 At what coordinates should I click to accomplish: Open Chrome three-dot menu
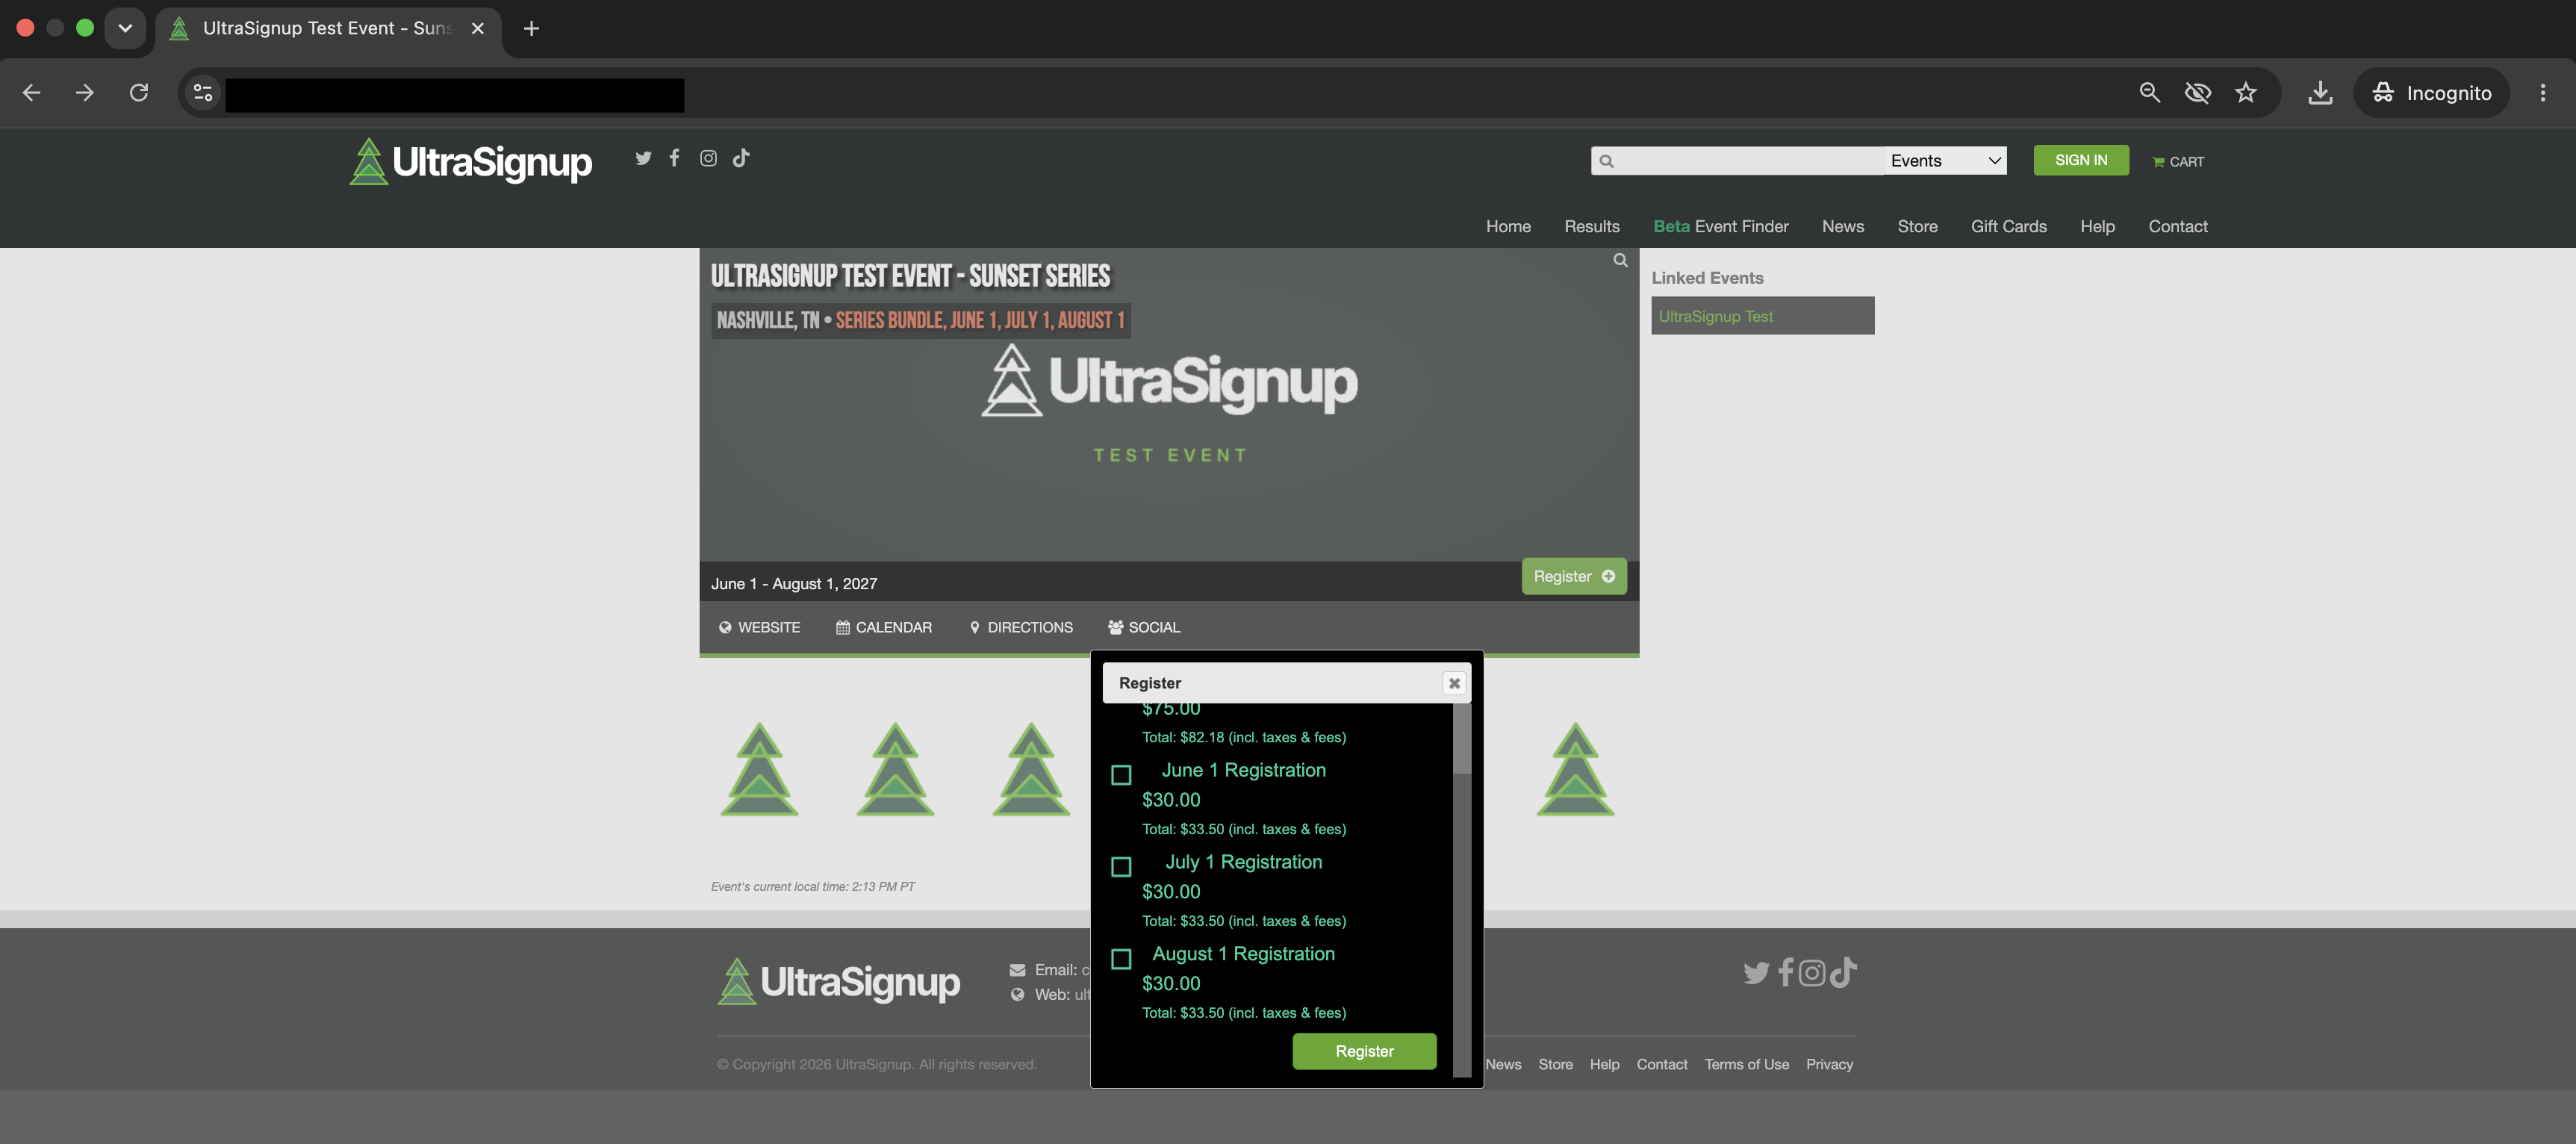[x=2542, y=93]
